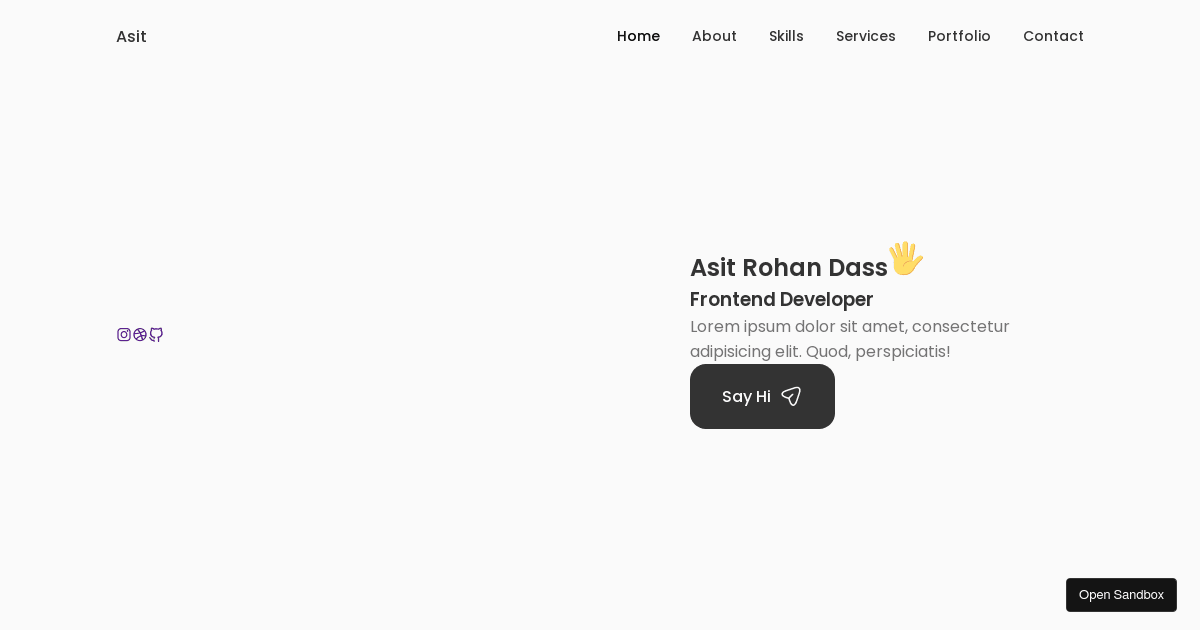Click the Lorem ipsum description paragraph
Screen dimensions: 1200x630
850,339
